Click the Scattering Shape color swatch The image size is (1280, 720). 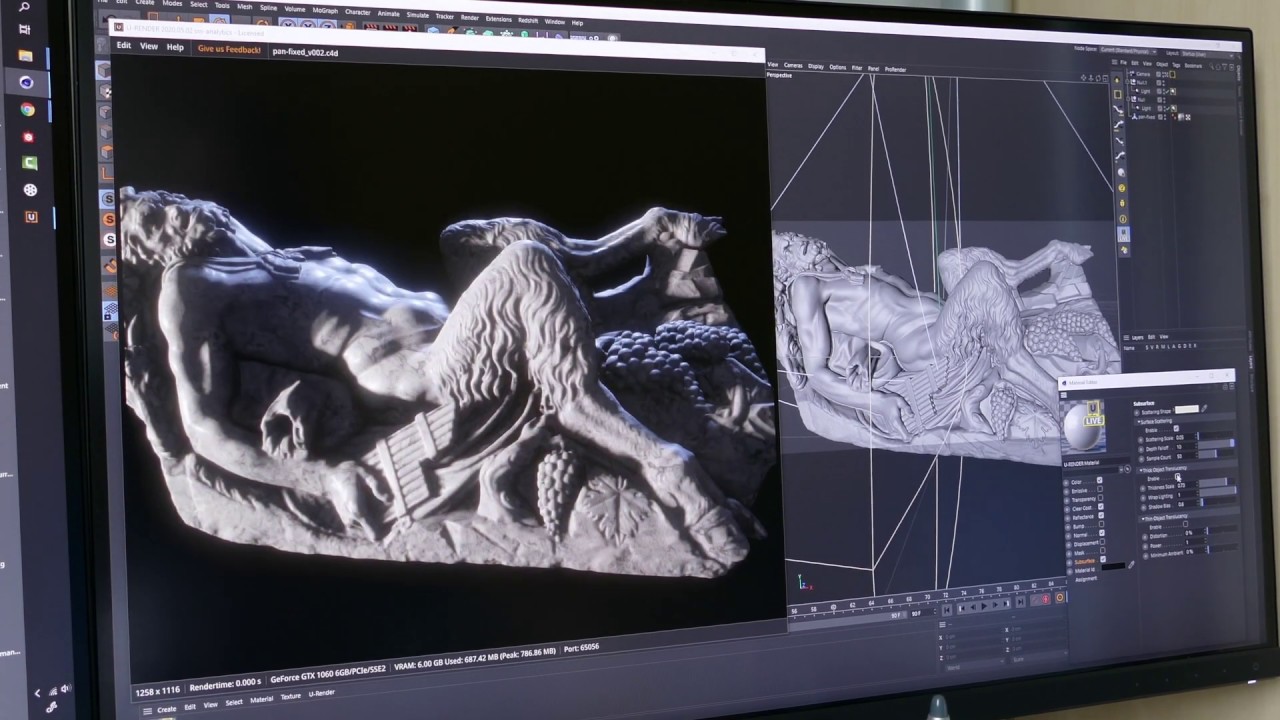pyautogui.click(x=1187, y=409)
